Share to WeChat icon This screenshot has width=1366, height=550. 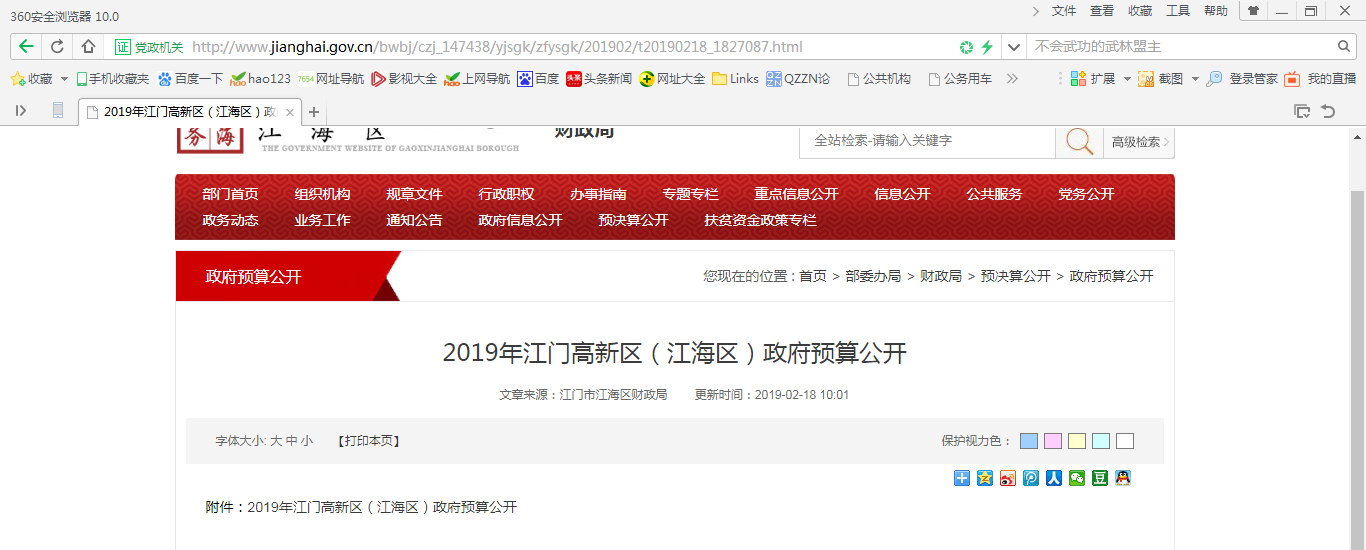[x=1077, y=478]
